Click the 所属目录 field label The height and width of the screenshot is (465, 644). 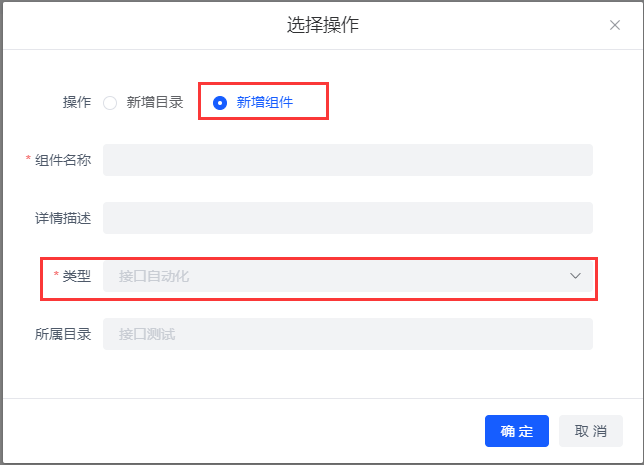pyautogui.click(x=63, y=334)
